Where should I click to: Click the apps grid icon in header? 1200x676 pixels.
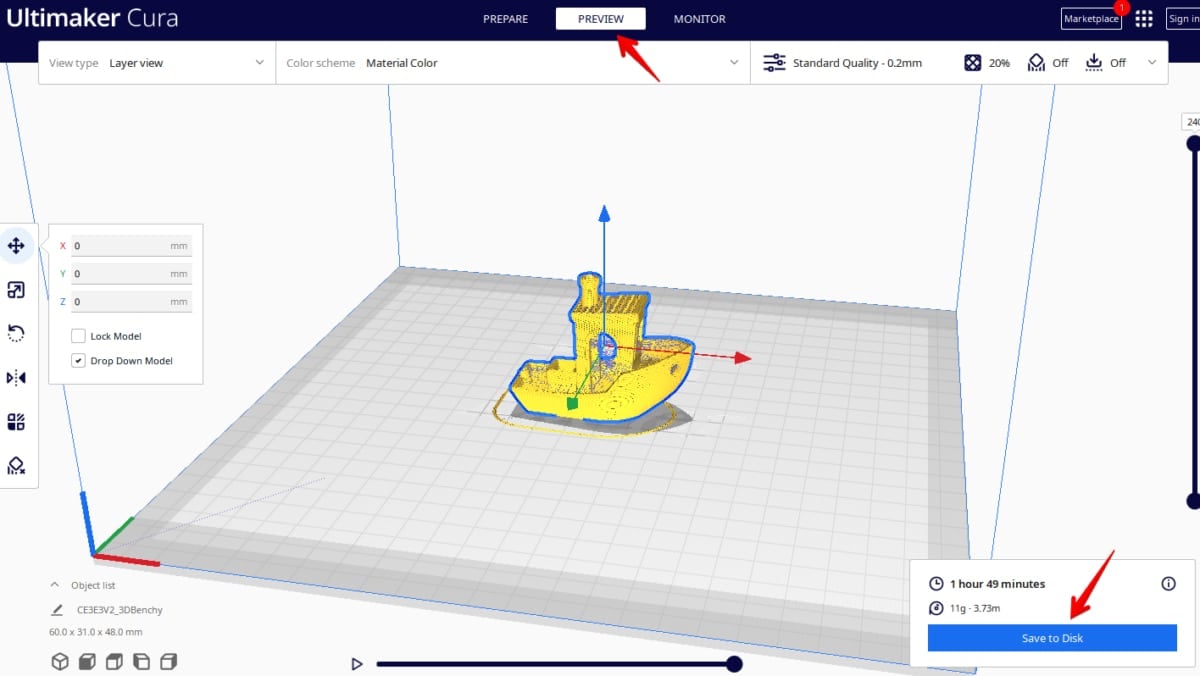[x=1144, y=18]
